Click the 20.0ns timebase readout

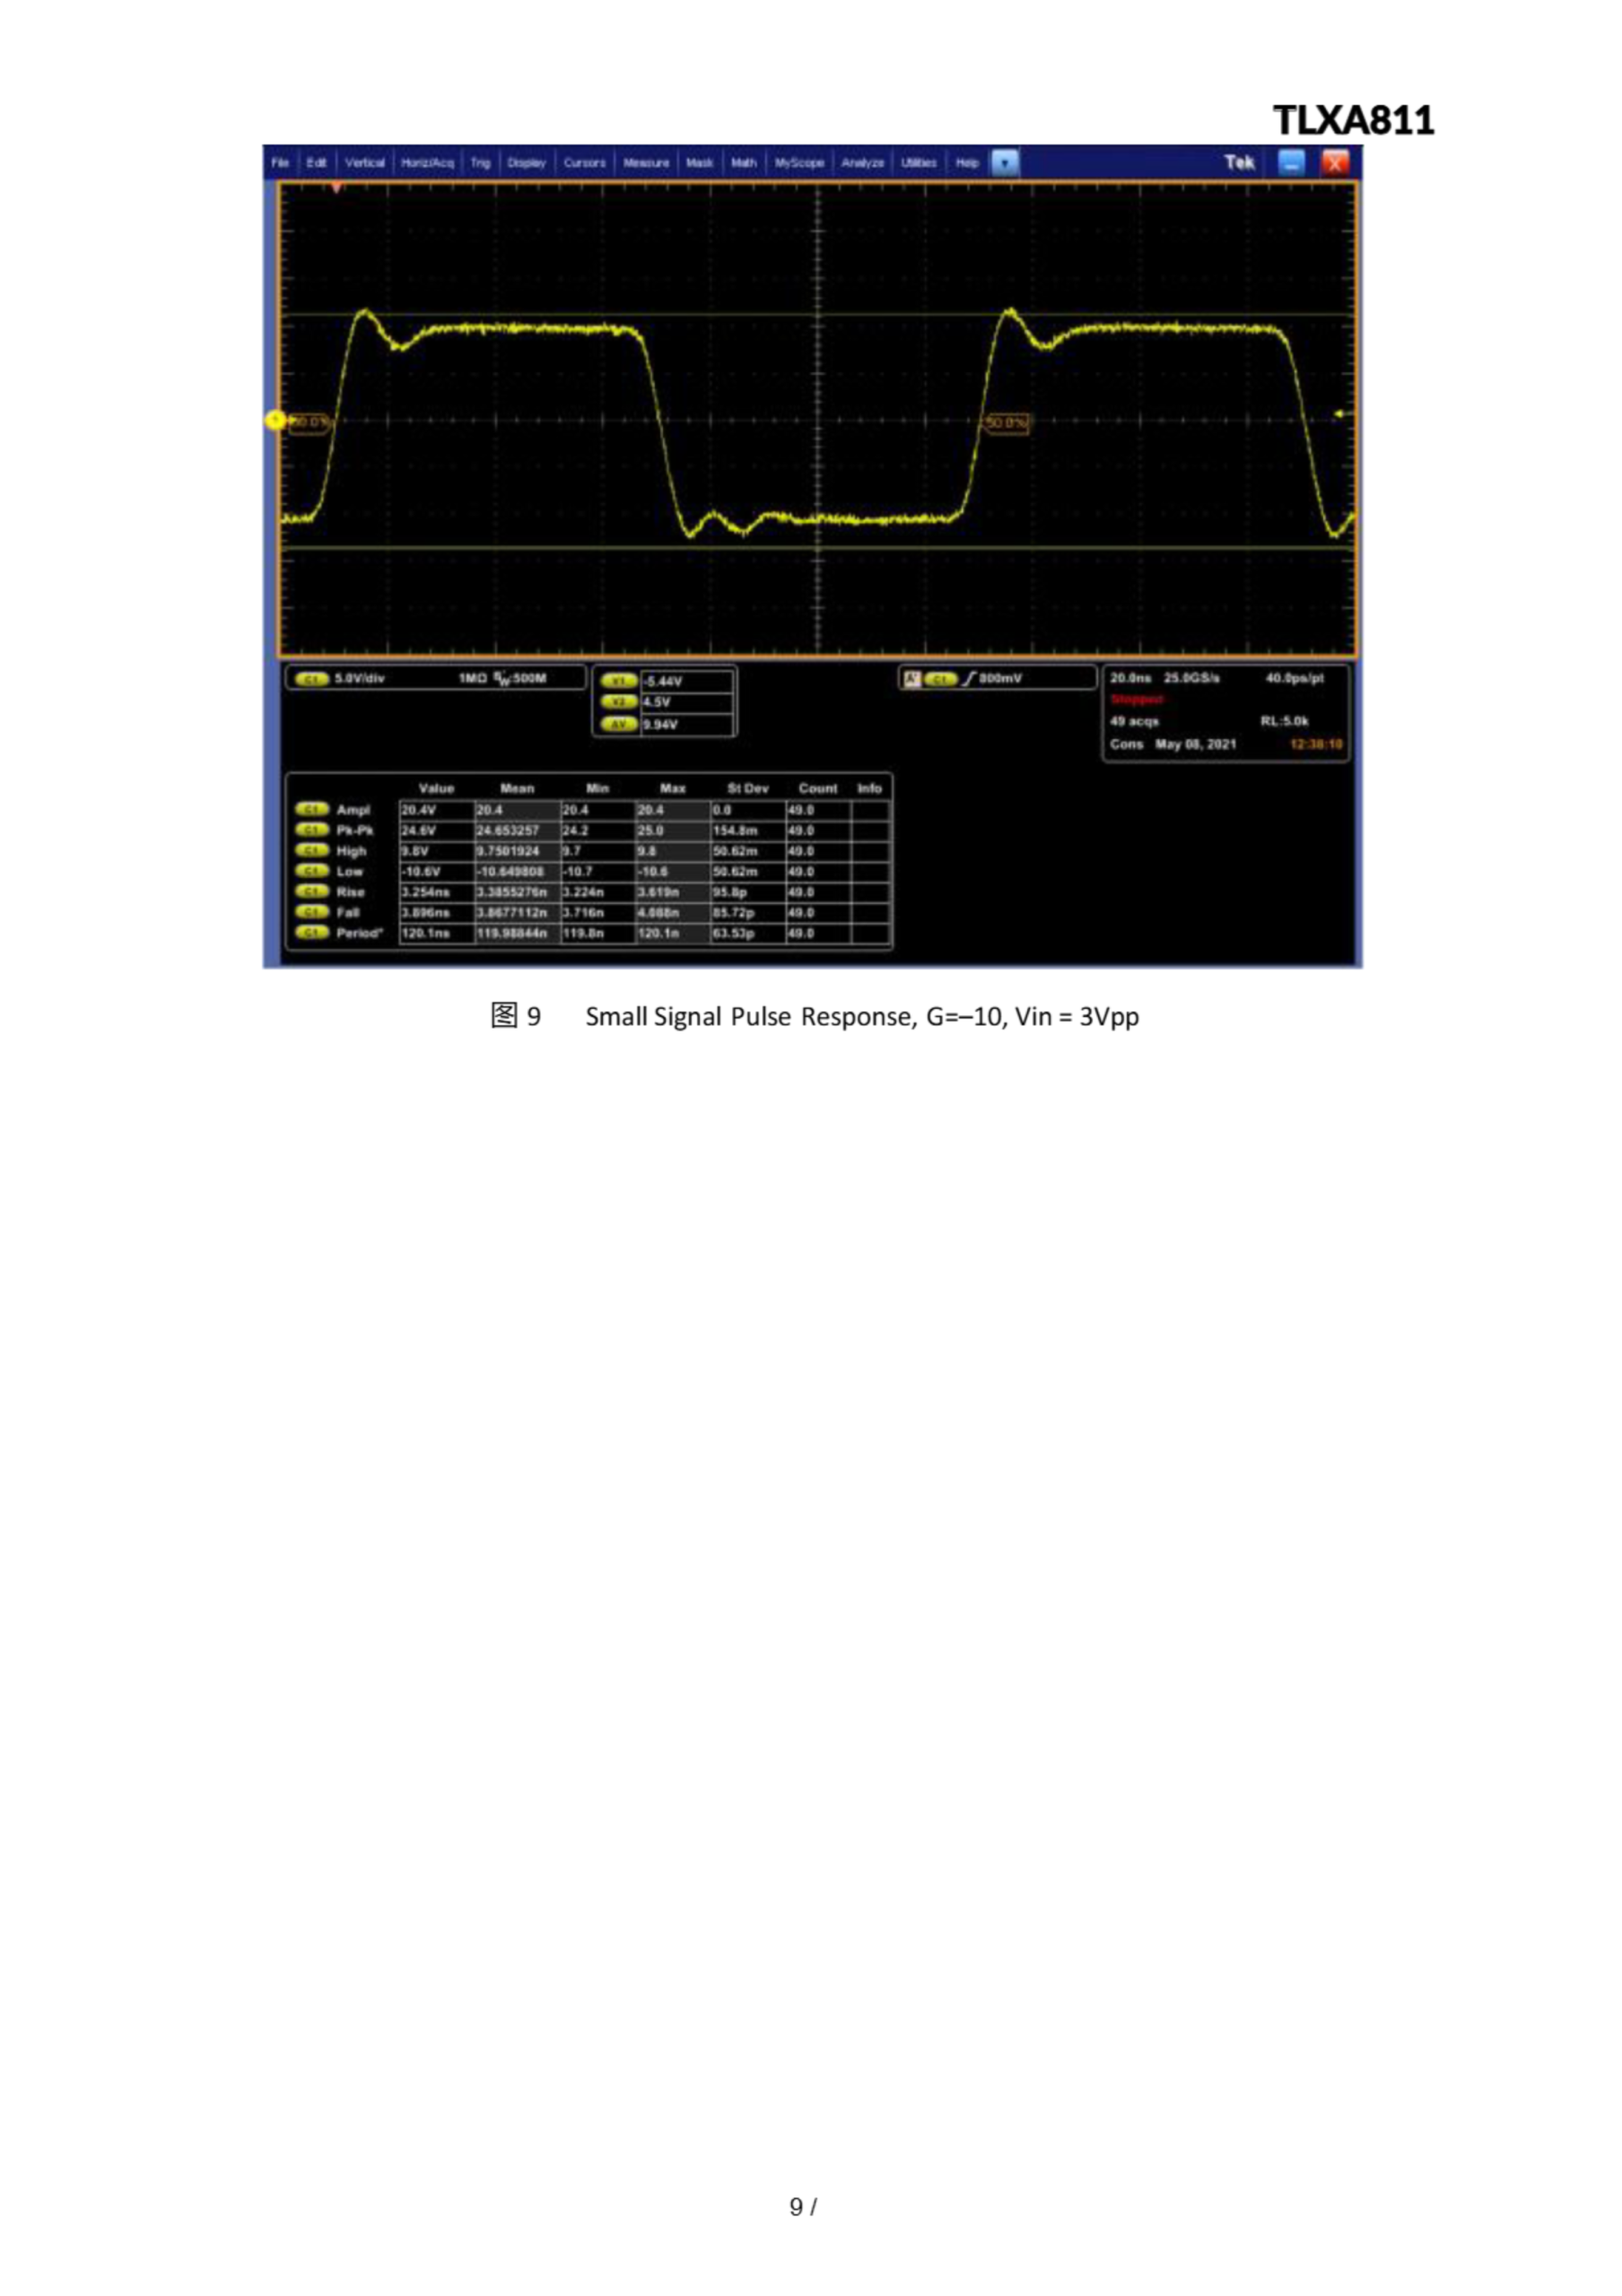pyautogui.click(x=1130, y=678)
